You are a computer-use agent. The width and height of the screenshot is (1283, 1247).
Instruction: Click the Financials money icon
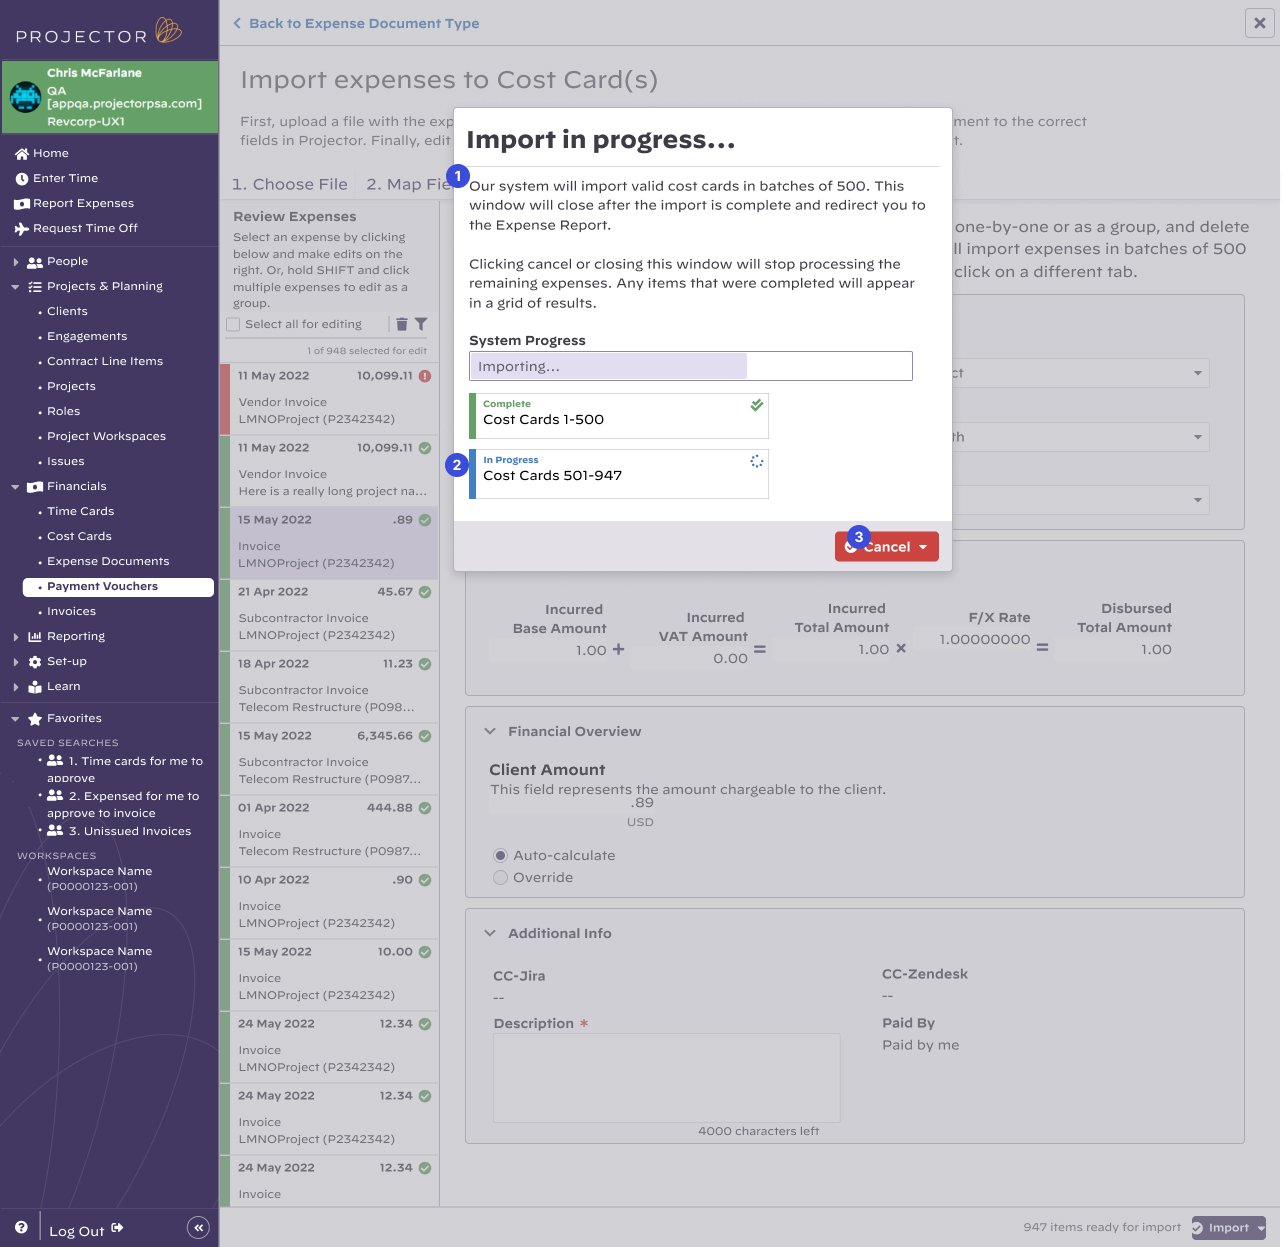click(x=35, y=487)
